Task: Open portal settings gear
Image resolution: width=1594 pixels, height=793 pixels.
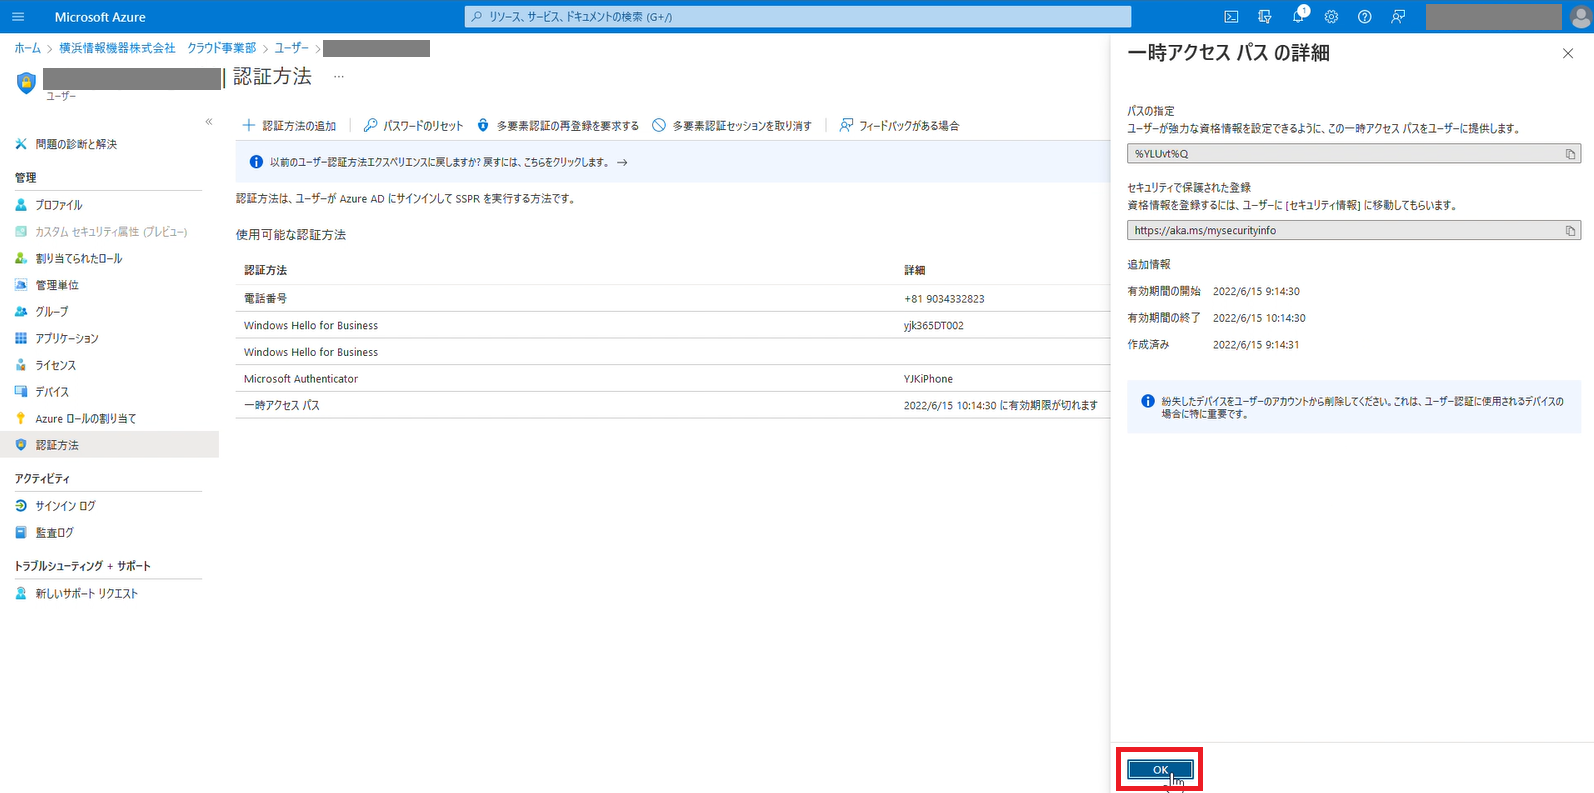Action: (x=1331, y=17)
